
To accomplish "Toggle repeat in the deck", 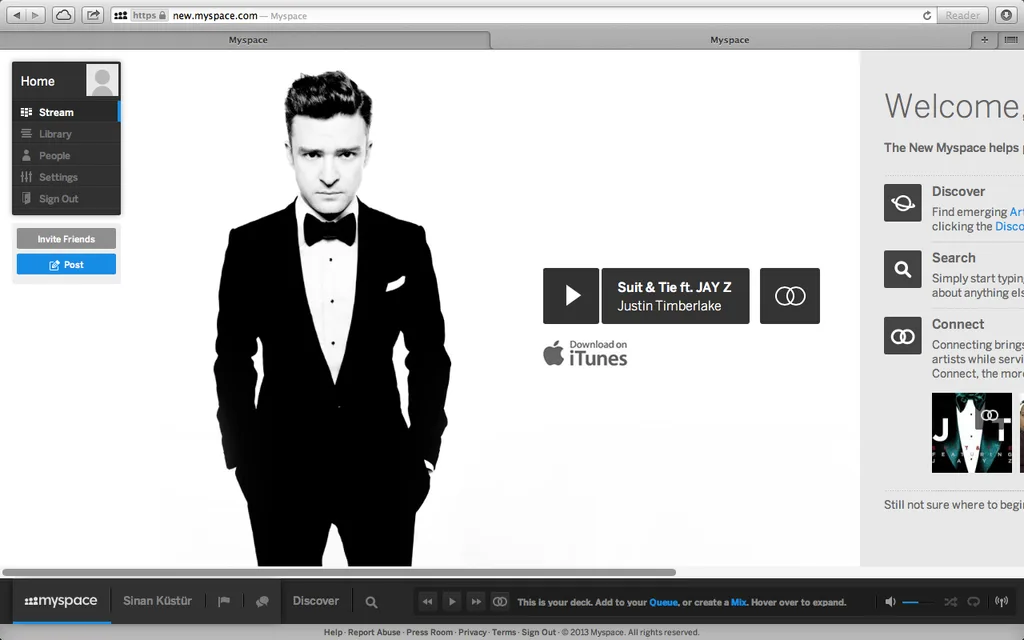I will (x=974, y=601).
